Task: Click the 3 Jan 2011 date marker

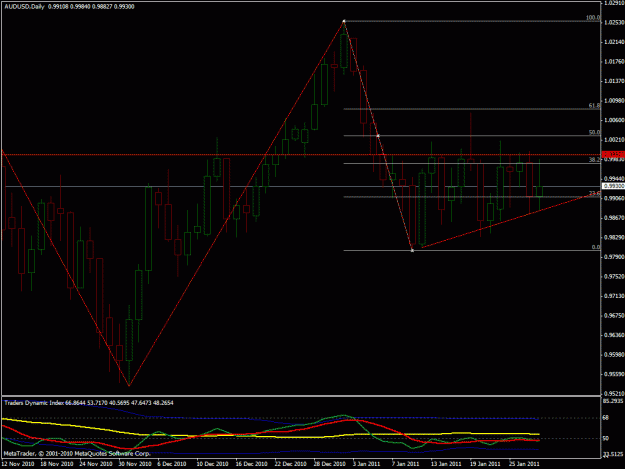Action: [366, 464]
